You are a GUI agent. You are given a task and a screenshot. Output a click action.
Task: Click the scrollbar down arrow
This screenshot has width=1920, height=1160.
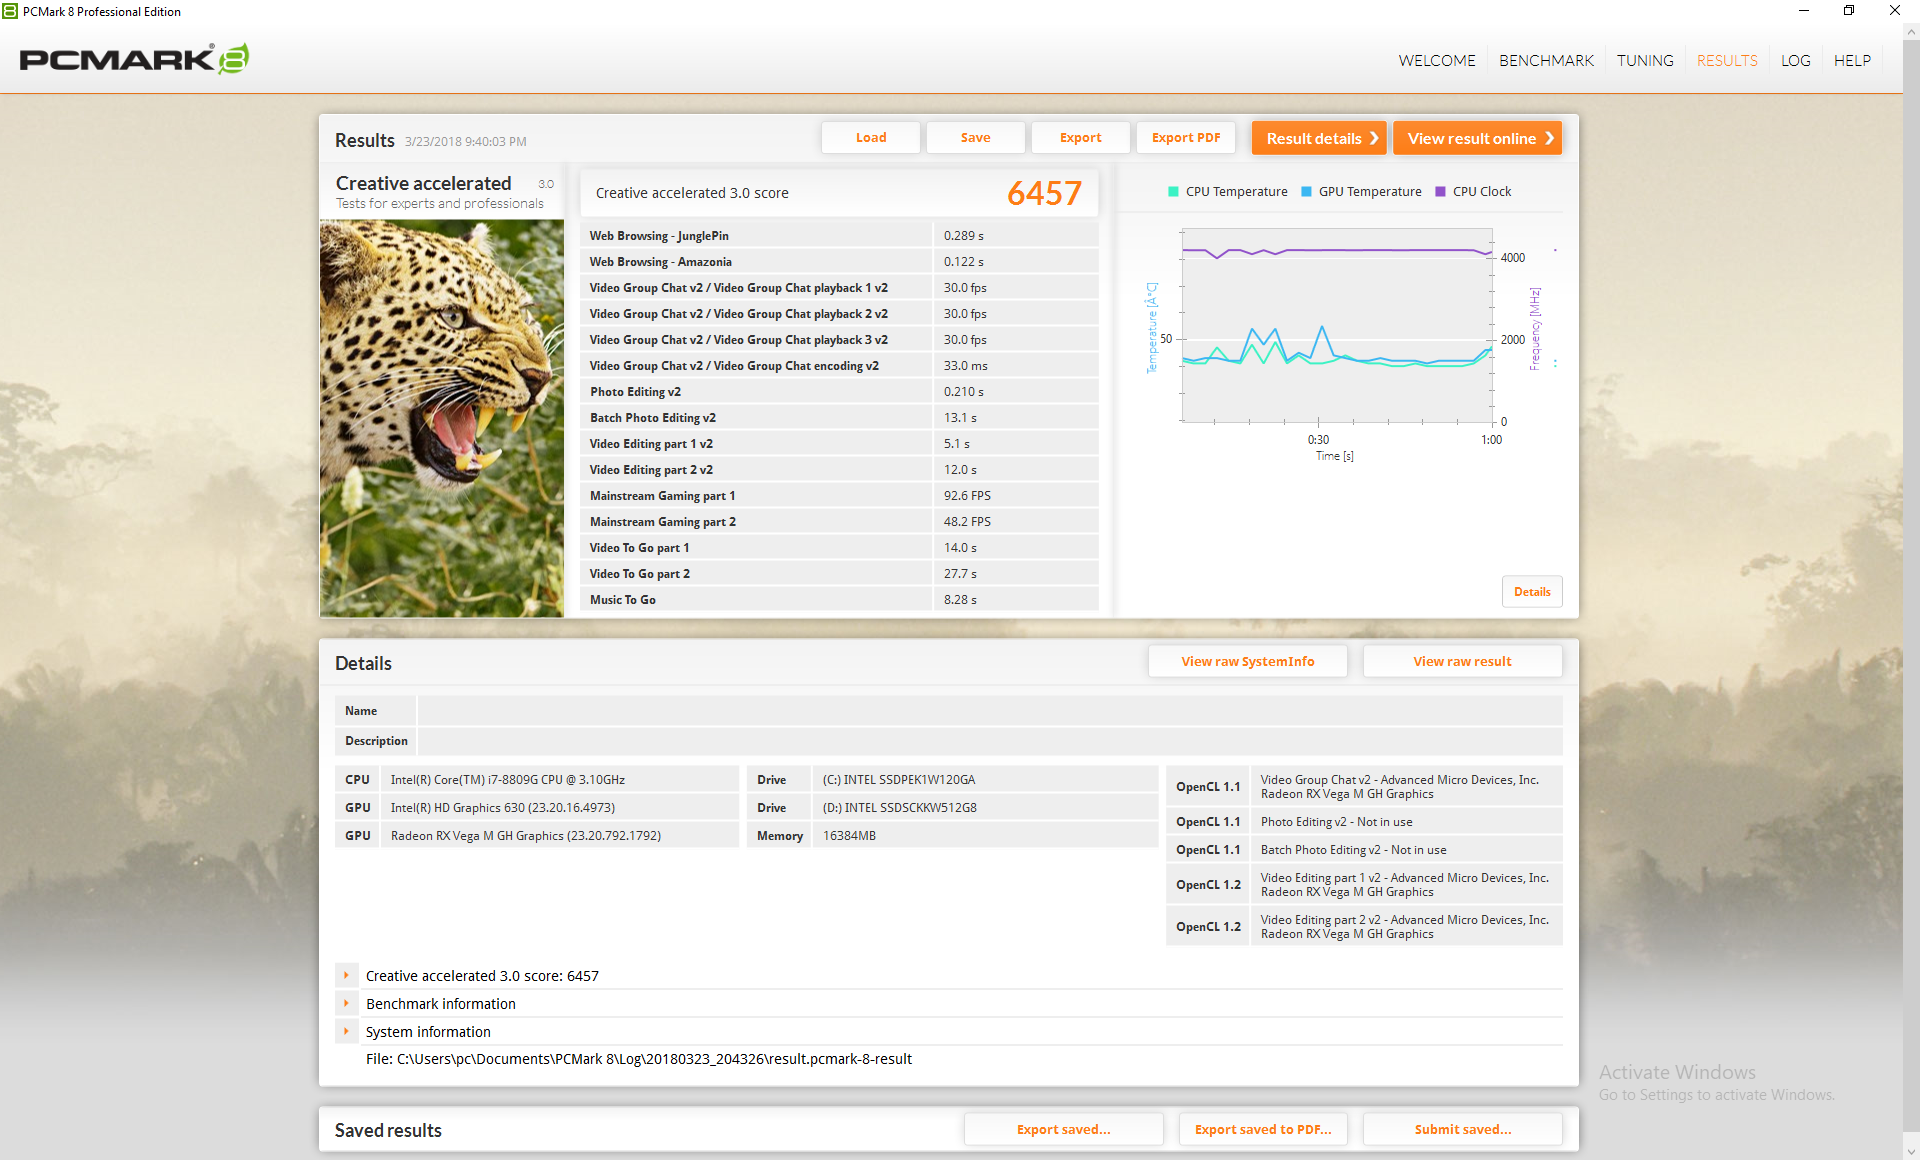coord(1911,1152)
